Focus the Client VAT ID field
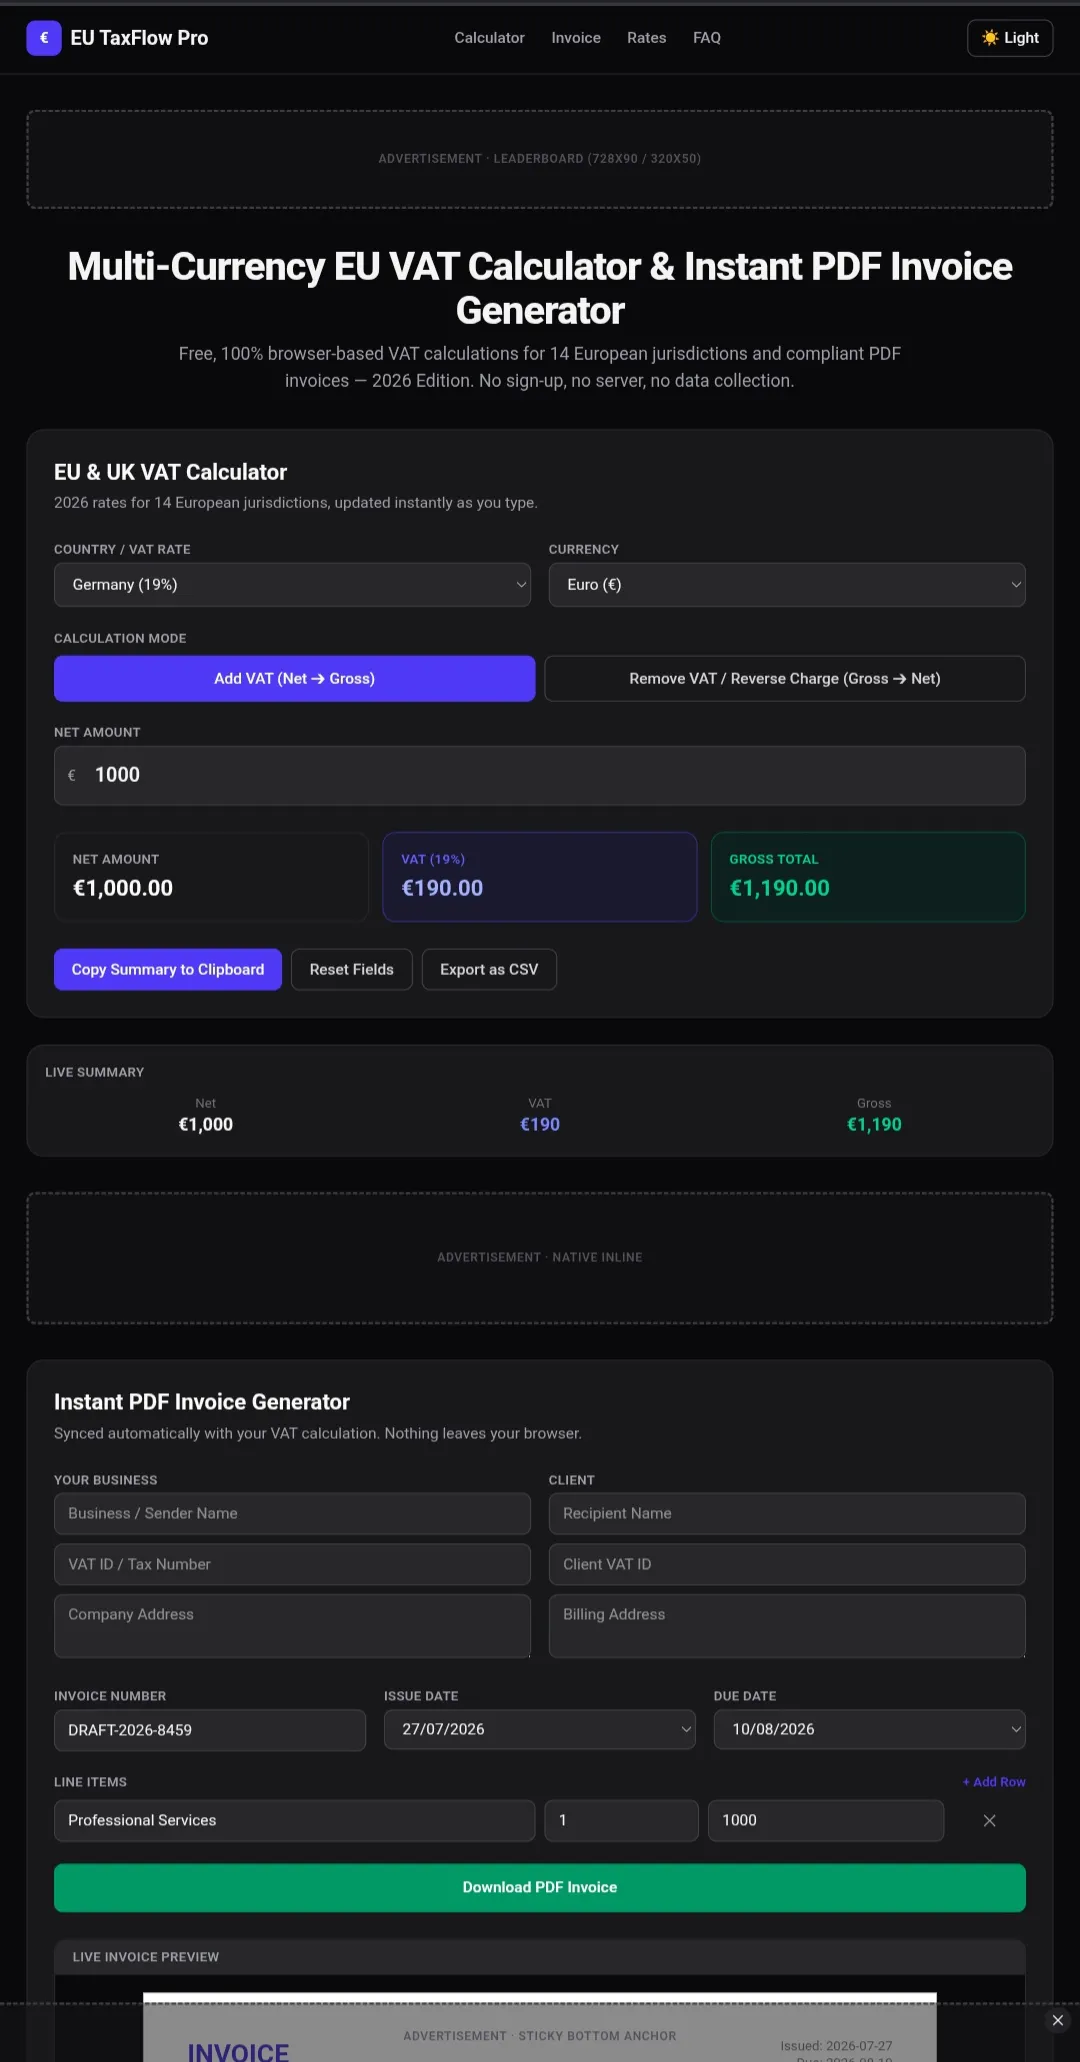The width and height of the screenshot is (1080, 2062). click(x=787, y=1564)
